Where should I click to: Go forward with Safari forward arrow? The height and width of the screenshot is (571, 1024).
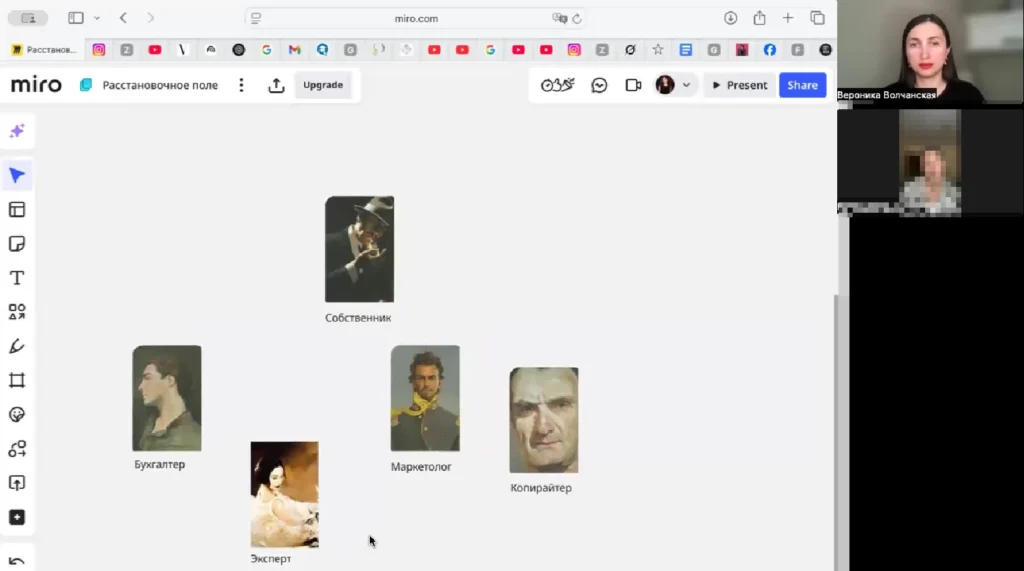pos(151,18)
